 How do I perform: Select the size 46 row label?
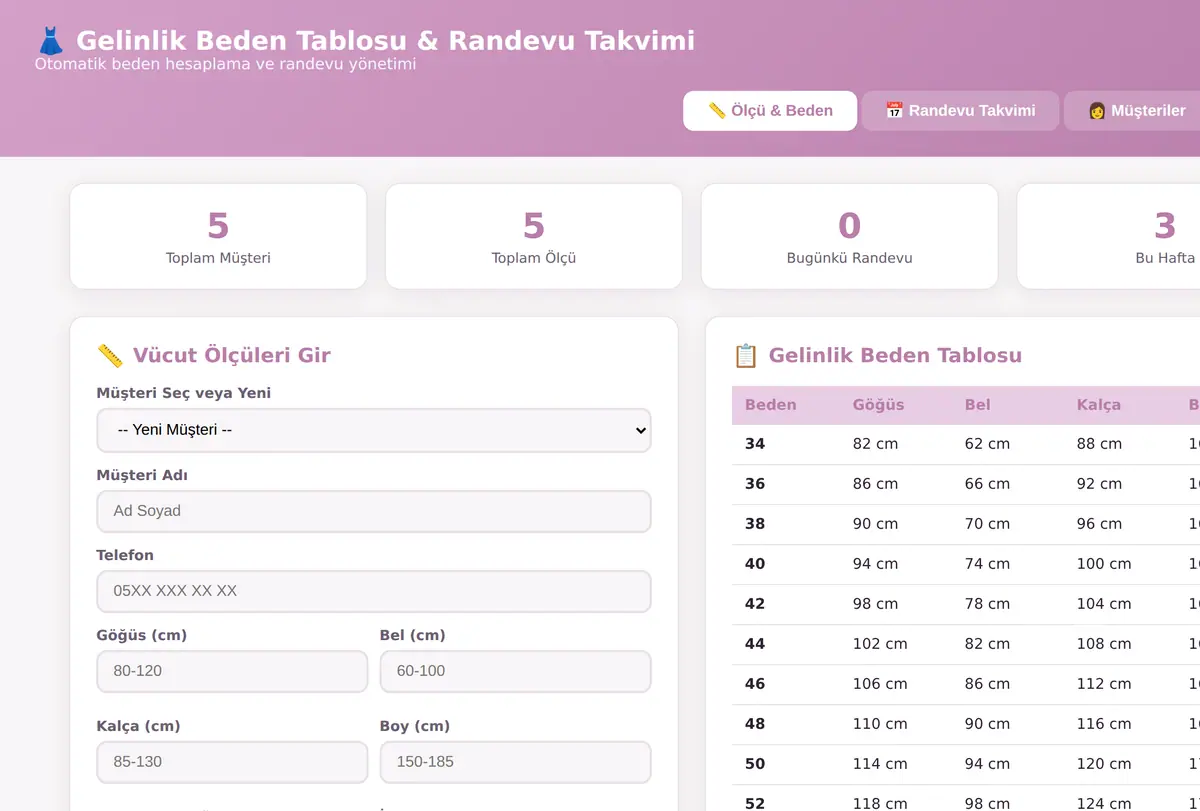754,684
